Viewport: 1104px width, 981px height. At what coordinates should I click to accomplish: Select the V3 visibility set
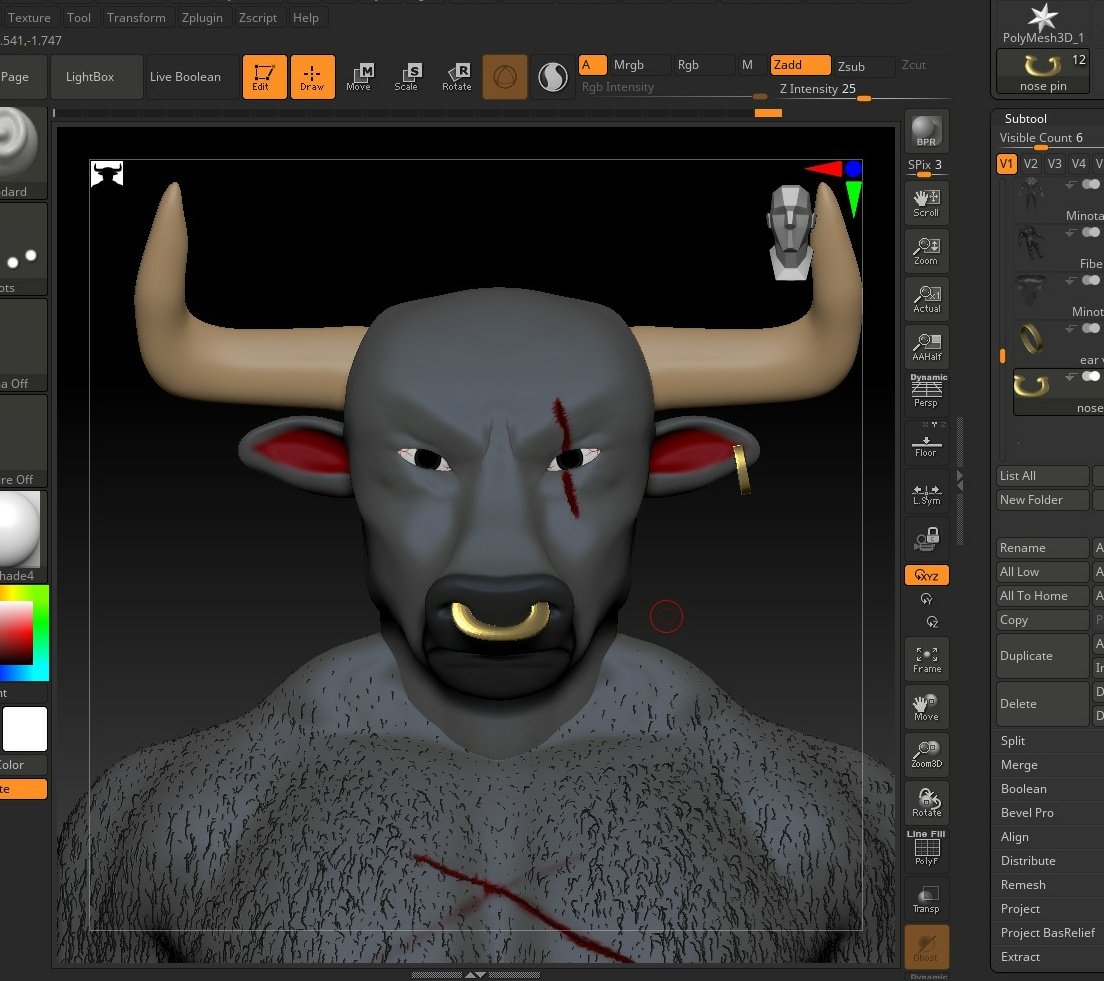coord(1054,163)
